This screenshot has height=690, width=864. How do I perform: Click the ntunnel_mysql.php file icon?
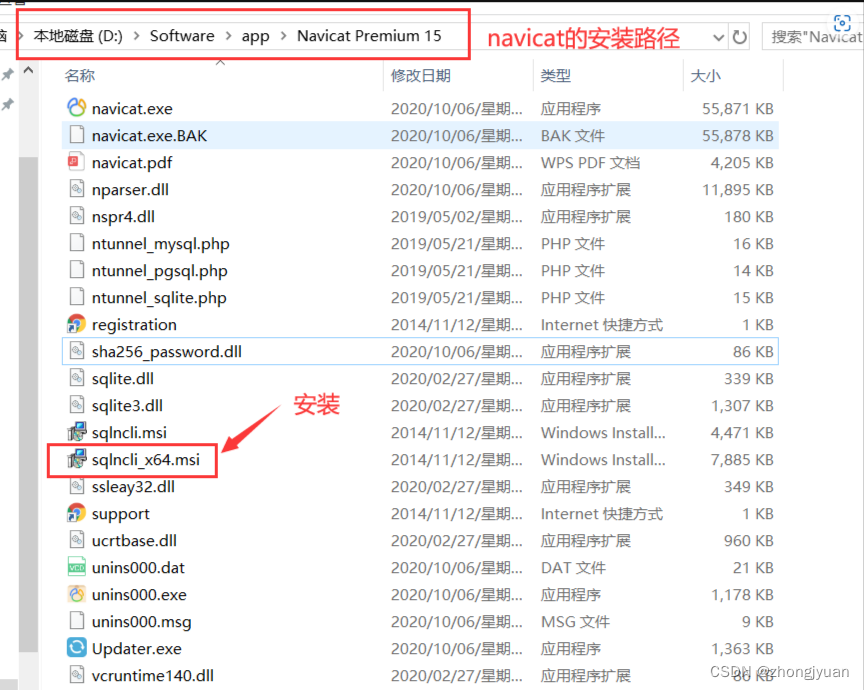coord(77,243)
